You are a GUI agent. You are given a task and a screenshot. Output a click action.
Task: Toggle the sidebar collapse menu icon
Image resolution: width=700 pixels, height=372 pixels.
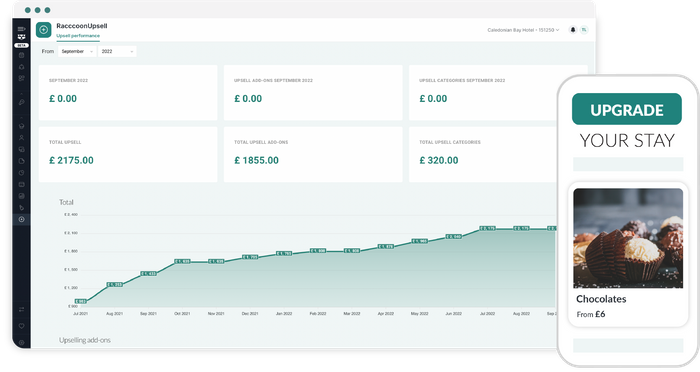21,29
